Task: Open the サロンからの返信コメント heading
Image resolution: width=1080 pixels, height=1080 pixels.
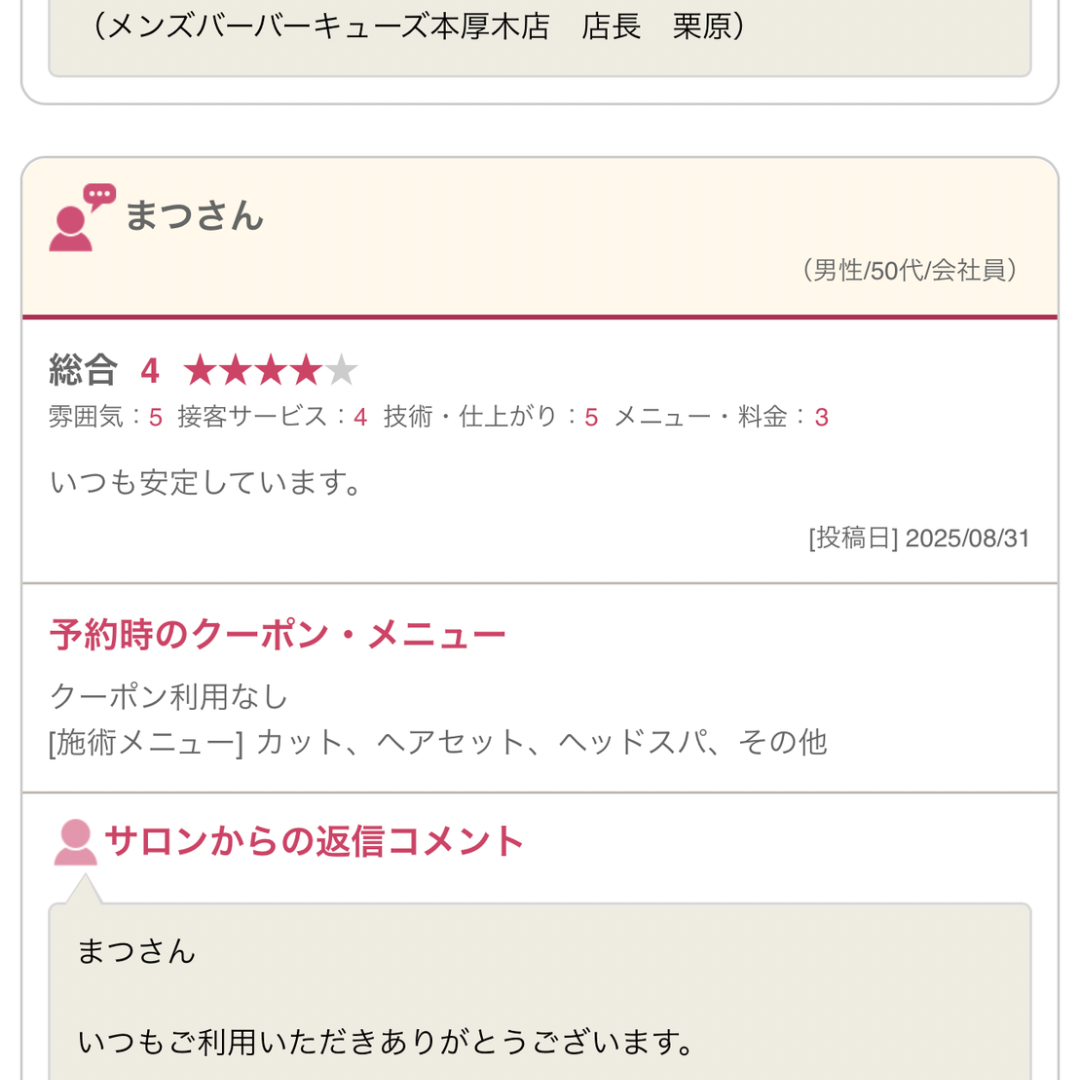Action: 314,842
